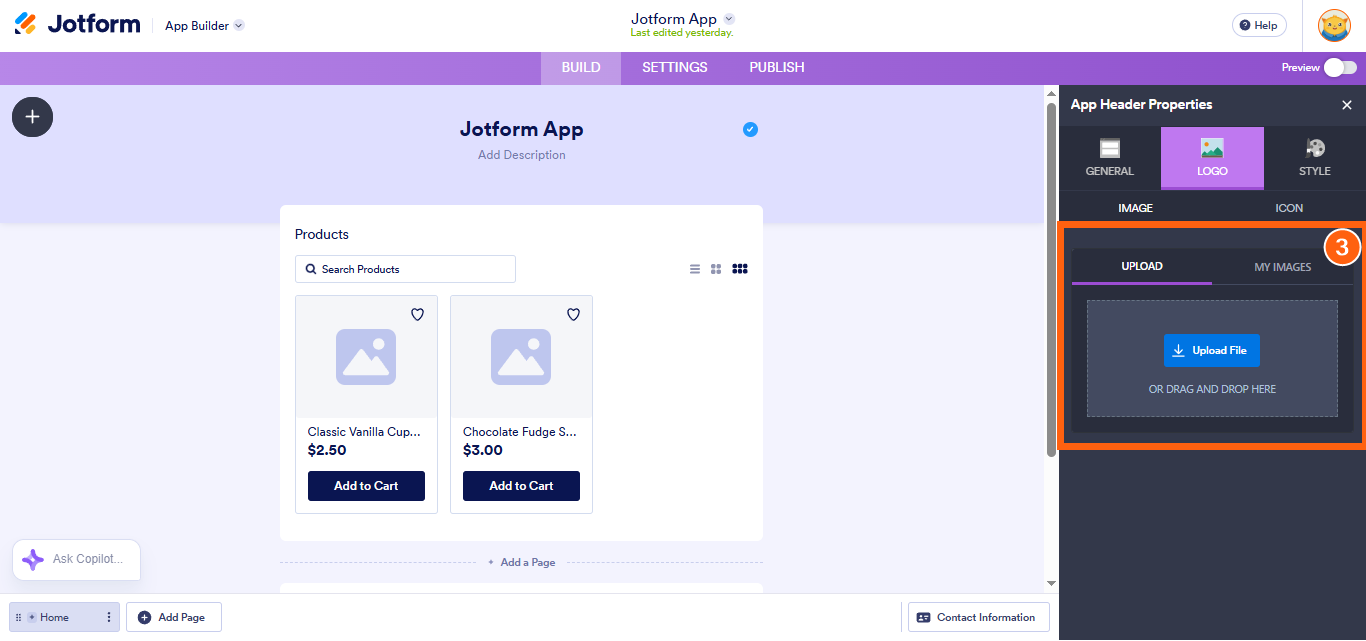This screenshot has width=1366, height=641.
Task: Click the blue verified badge beside the app title
Action: [x=750, y=129]
